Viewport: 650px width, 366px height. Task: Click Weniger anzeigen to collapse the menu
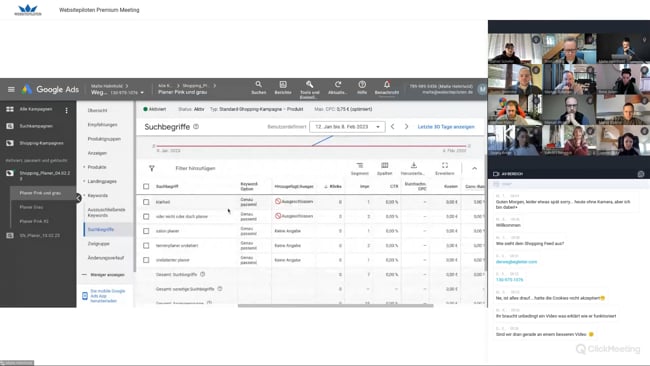[104, 275]
